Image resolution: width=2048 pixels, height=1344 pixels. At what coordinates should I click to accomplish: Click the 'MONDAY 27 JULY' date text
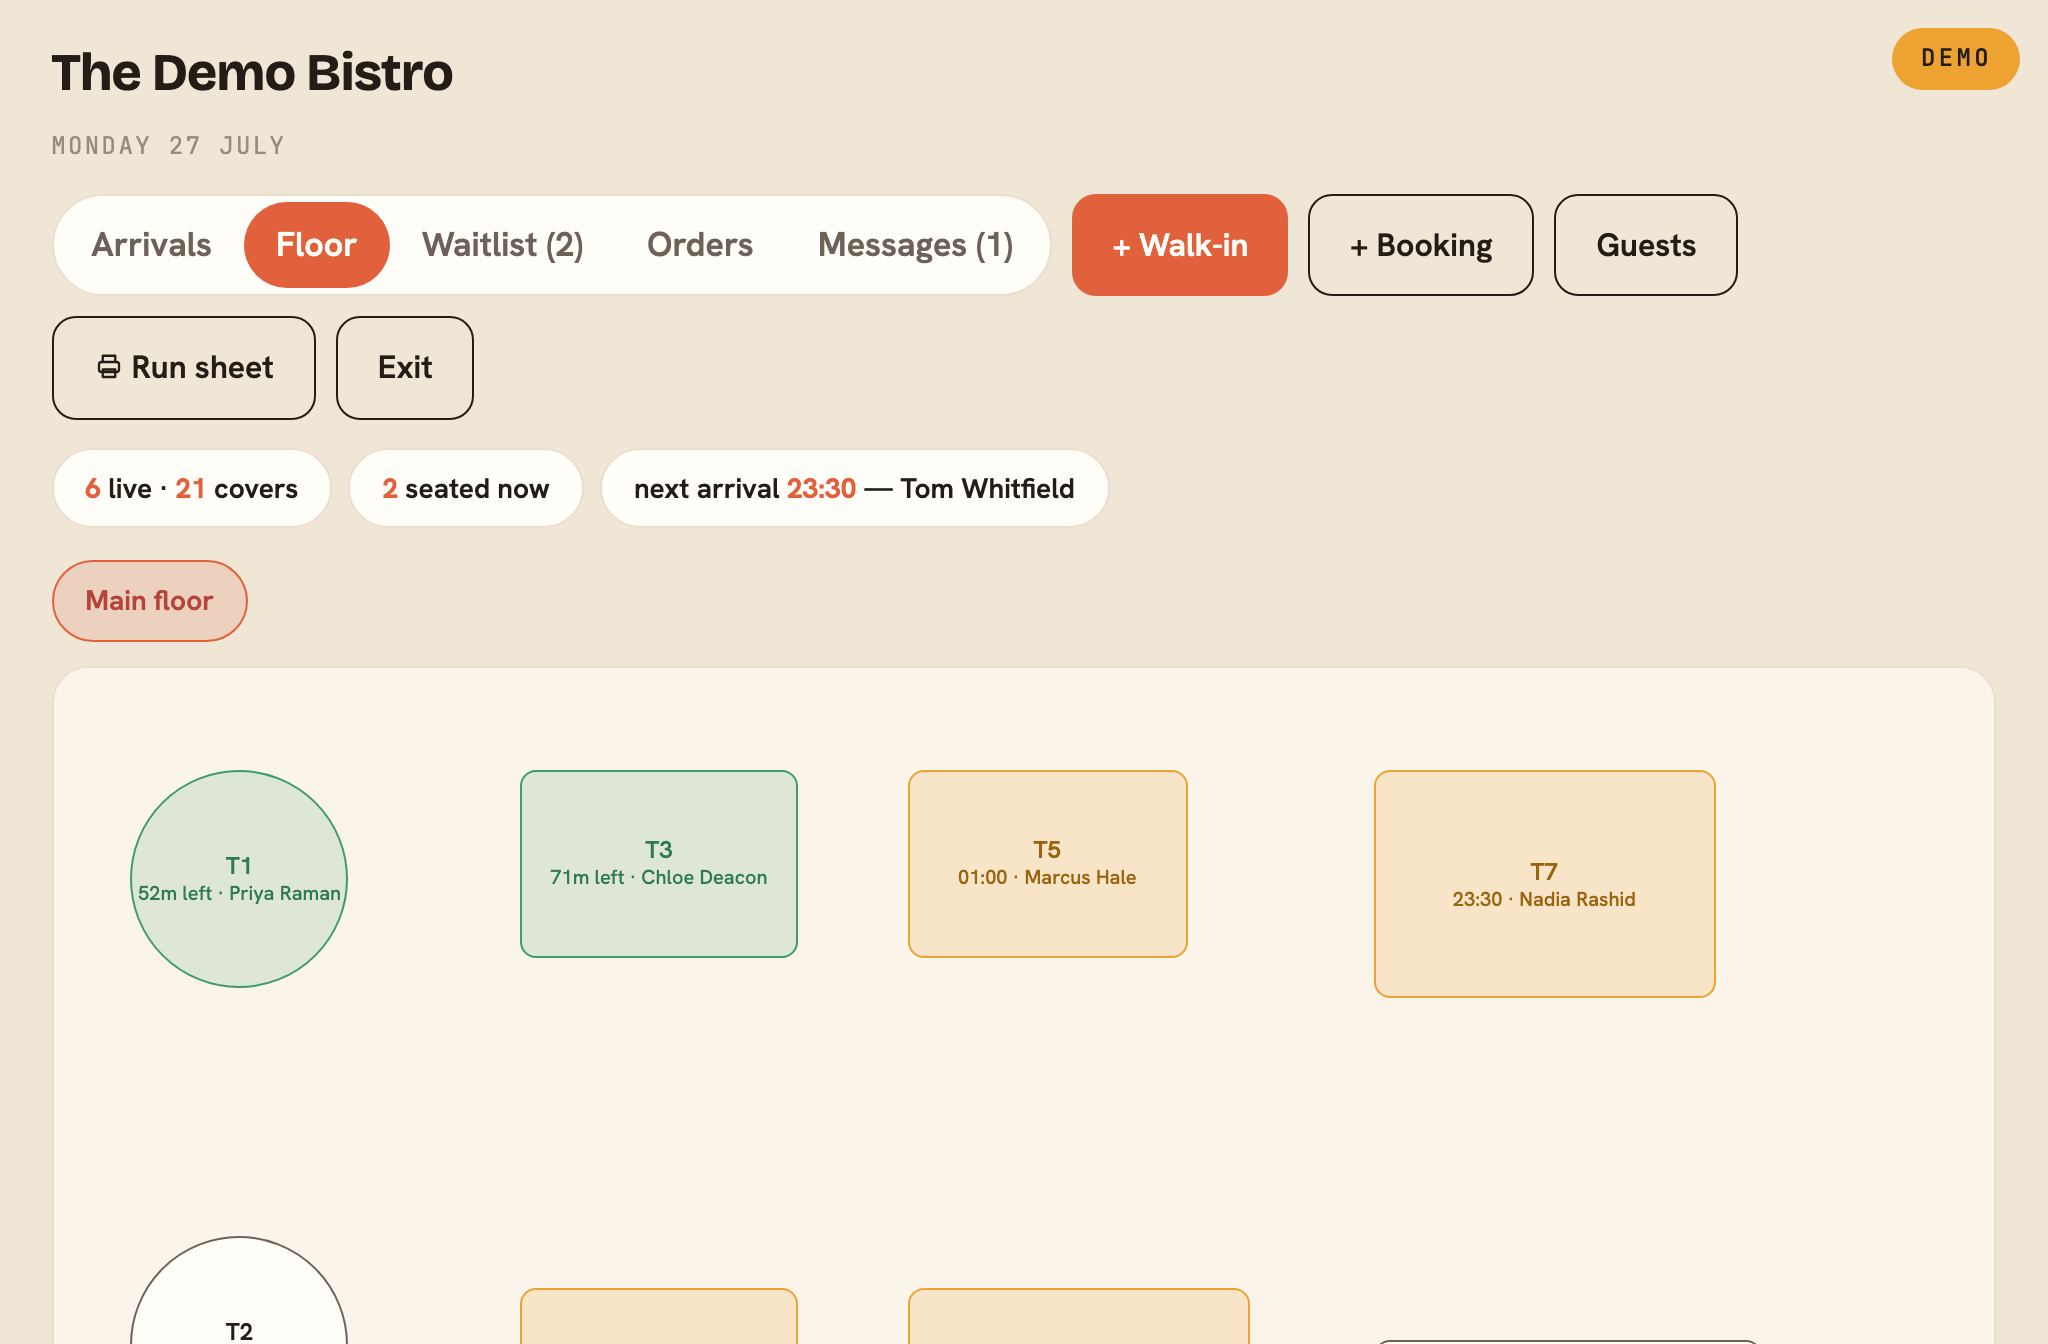pyautogui.click(x=168, y=146)
